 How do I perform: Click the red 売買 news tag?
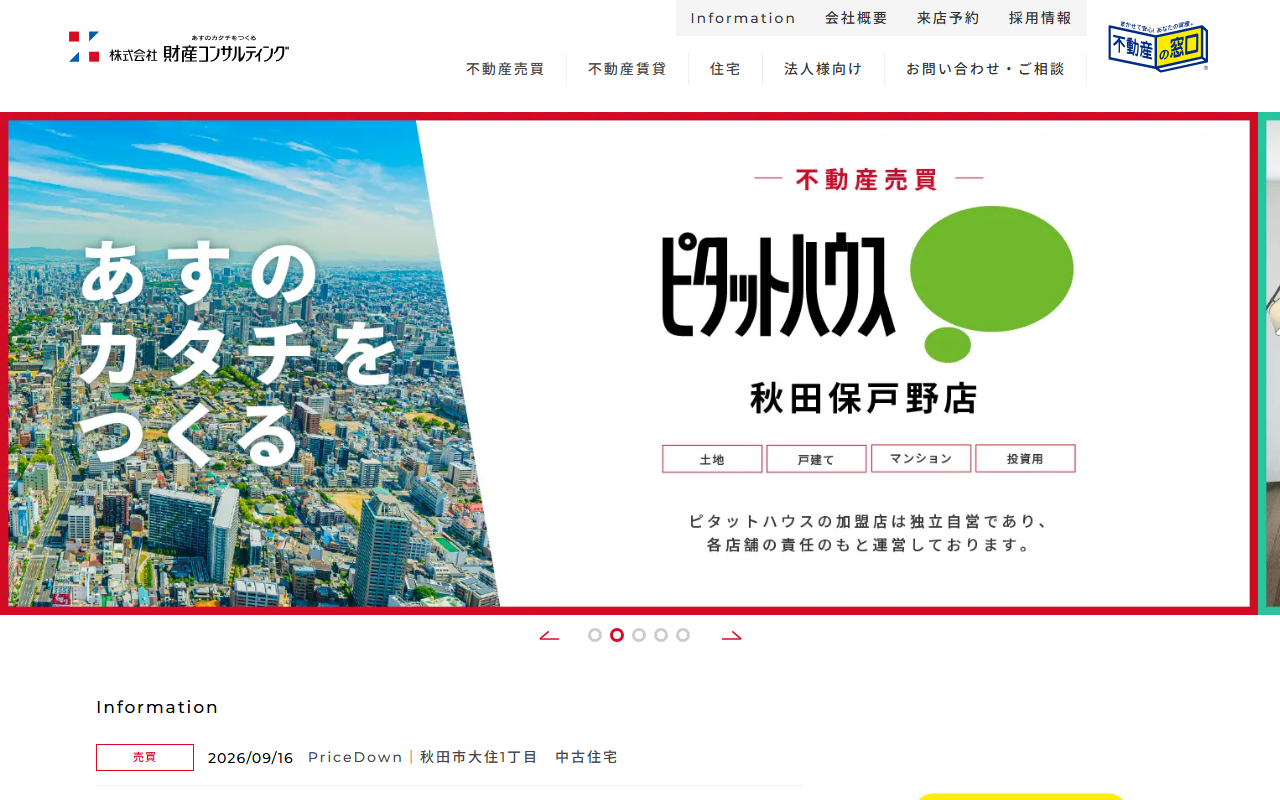pyautogui.click(x=145, y=757)
